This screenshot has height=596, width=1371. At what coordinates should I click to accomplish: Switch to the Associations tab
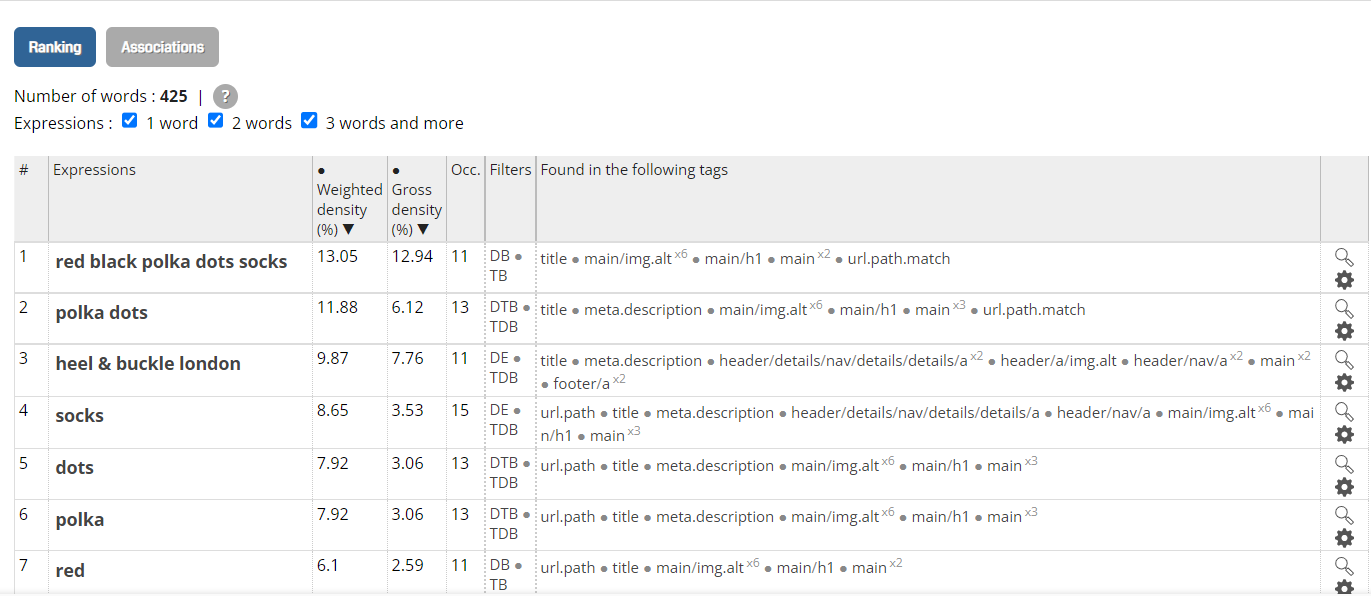pos(162,47)
